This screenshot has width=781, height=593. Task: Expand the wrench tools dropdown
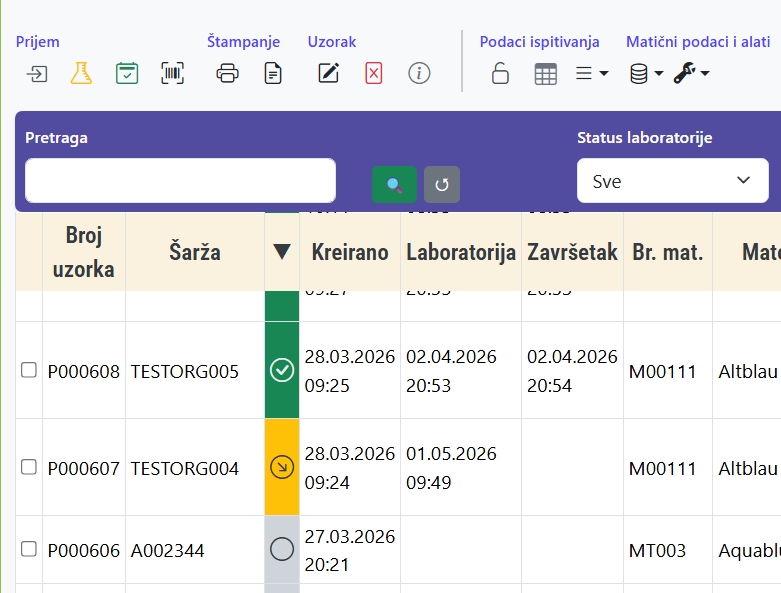pos(691,73)
